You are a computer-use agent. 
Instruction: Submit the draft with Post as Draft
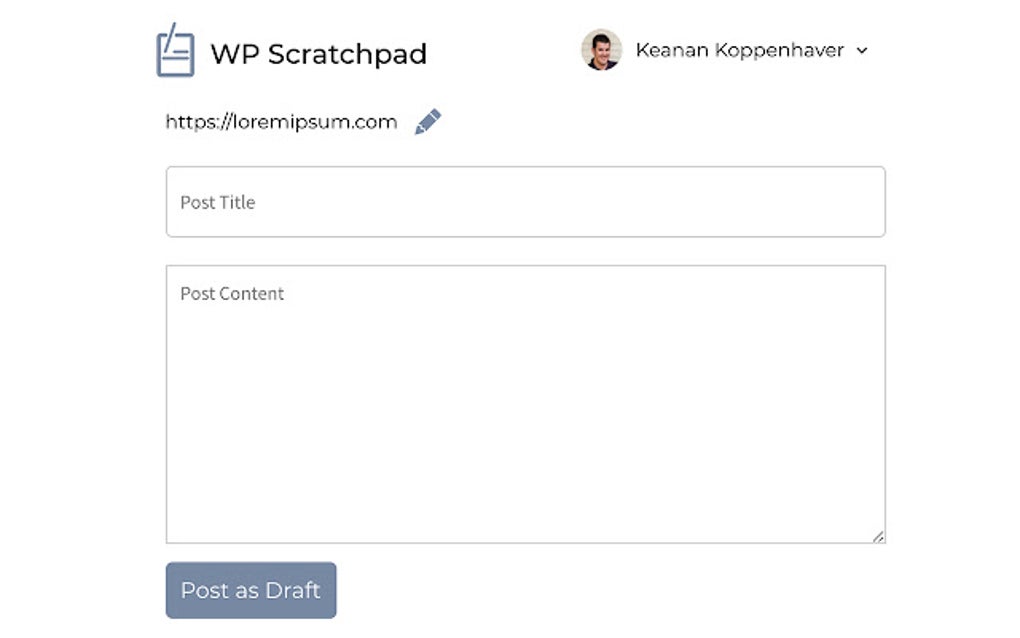point(250,590)
